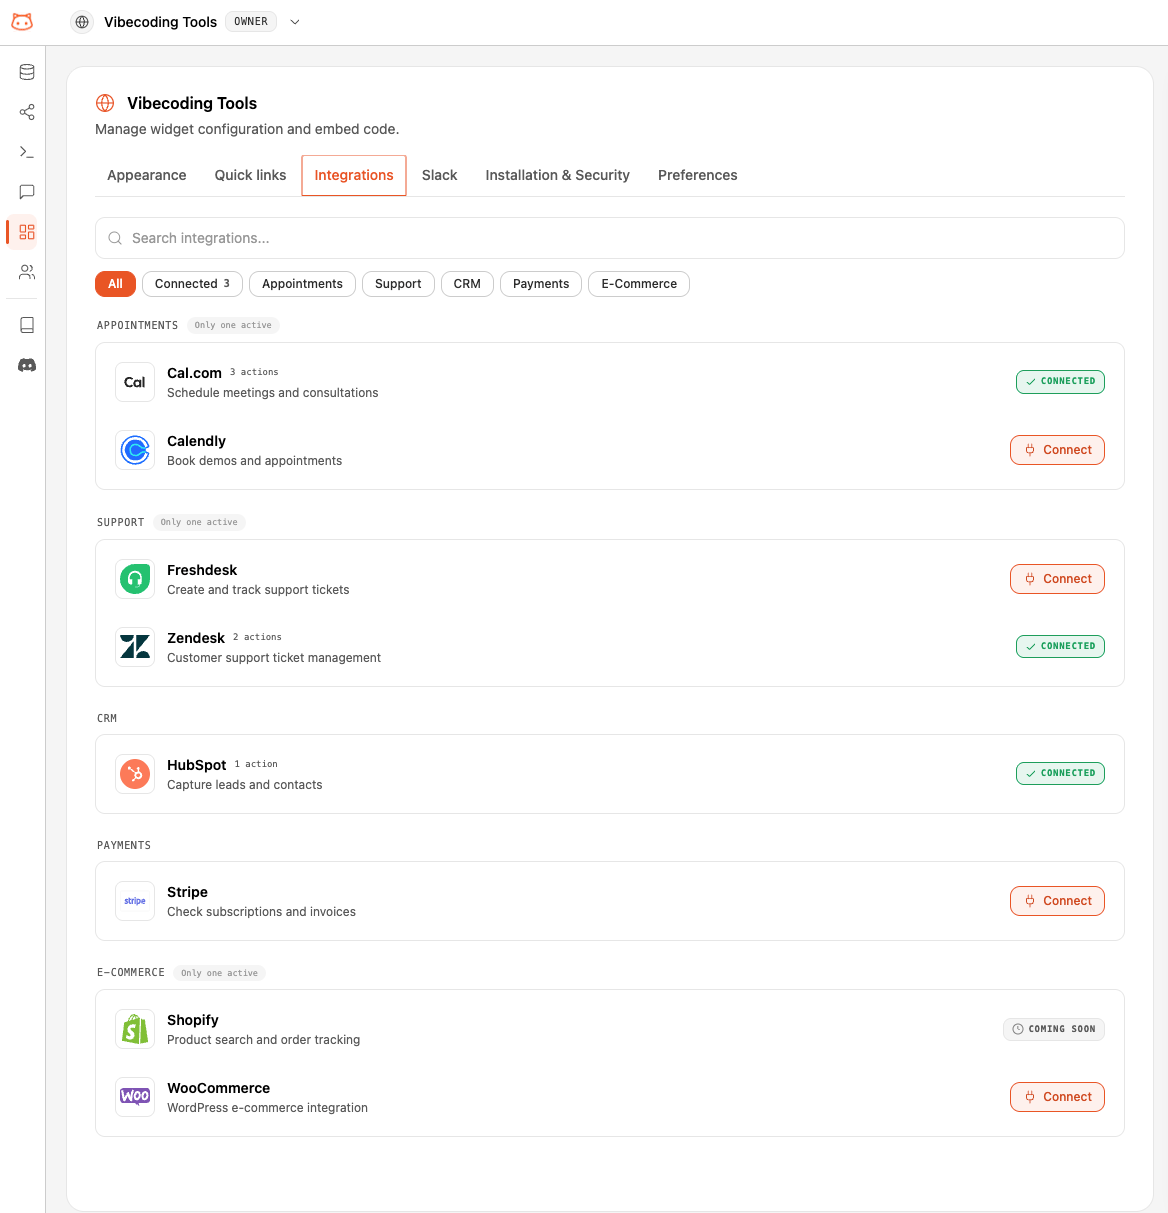1168x1213 pixels.
Task: Click the Cal.com integration name
Action: click(194, 373)
